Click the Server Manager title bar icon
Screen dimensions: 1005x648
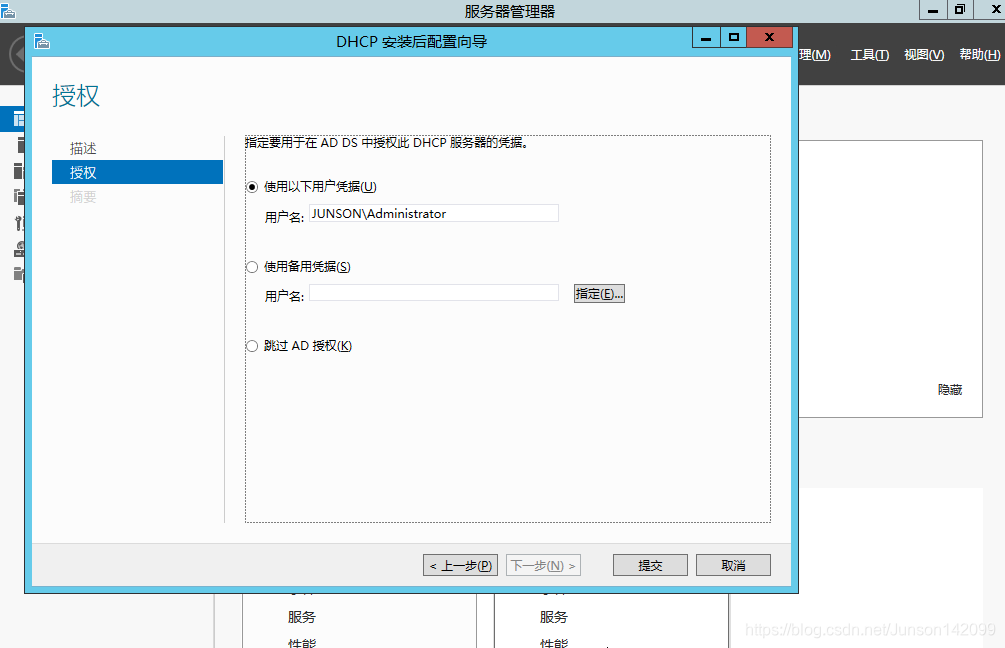pyautogui.click(x=8, y=10)
